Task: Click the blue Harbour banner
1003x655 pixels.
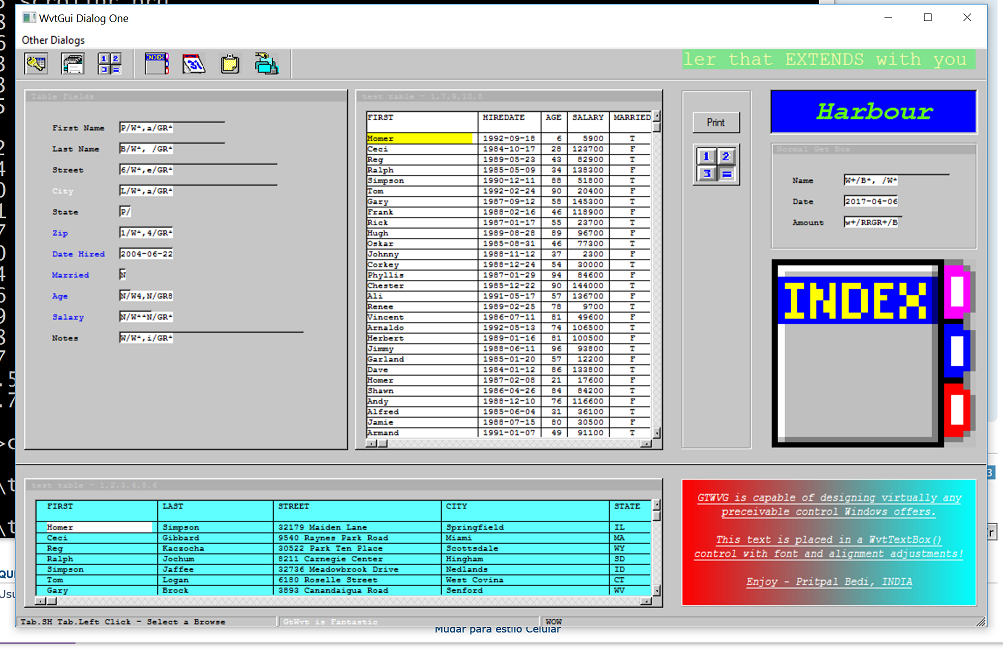Action: [x=872, y=112]
